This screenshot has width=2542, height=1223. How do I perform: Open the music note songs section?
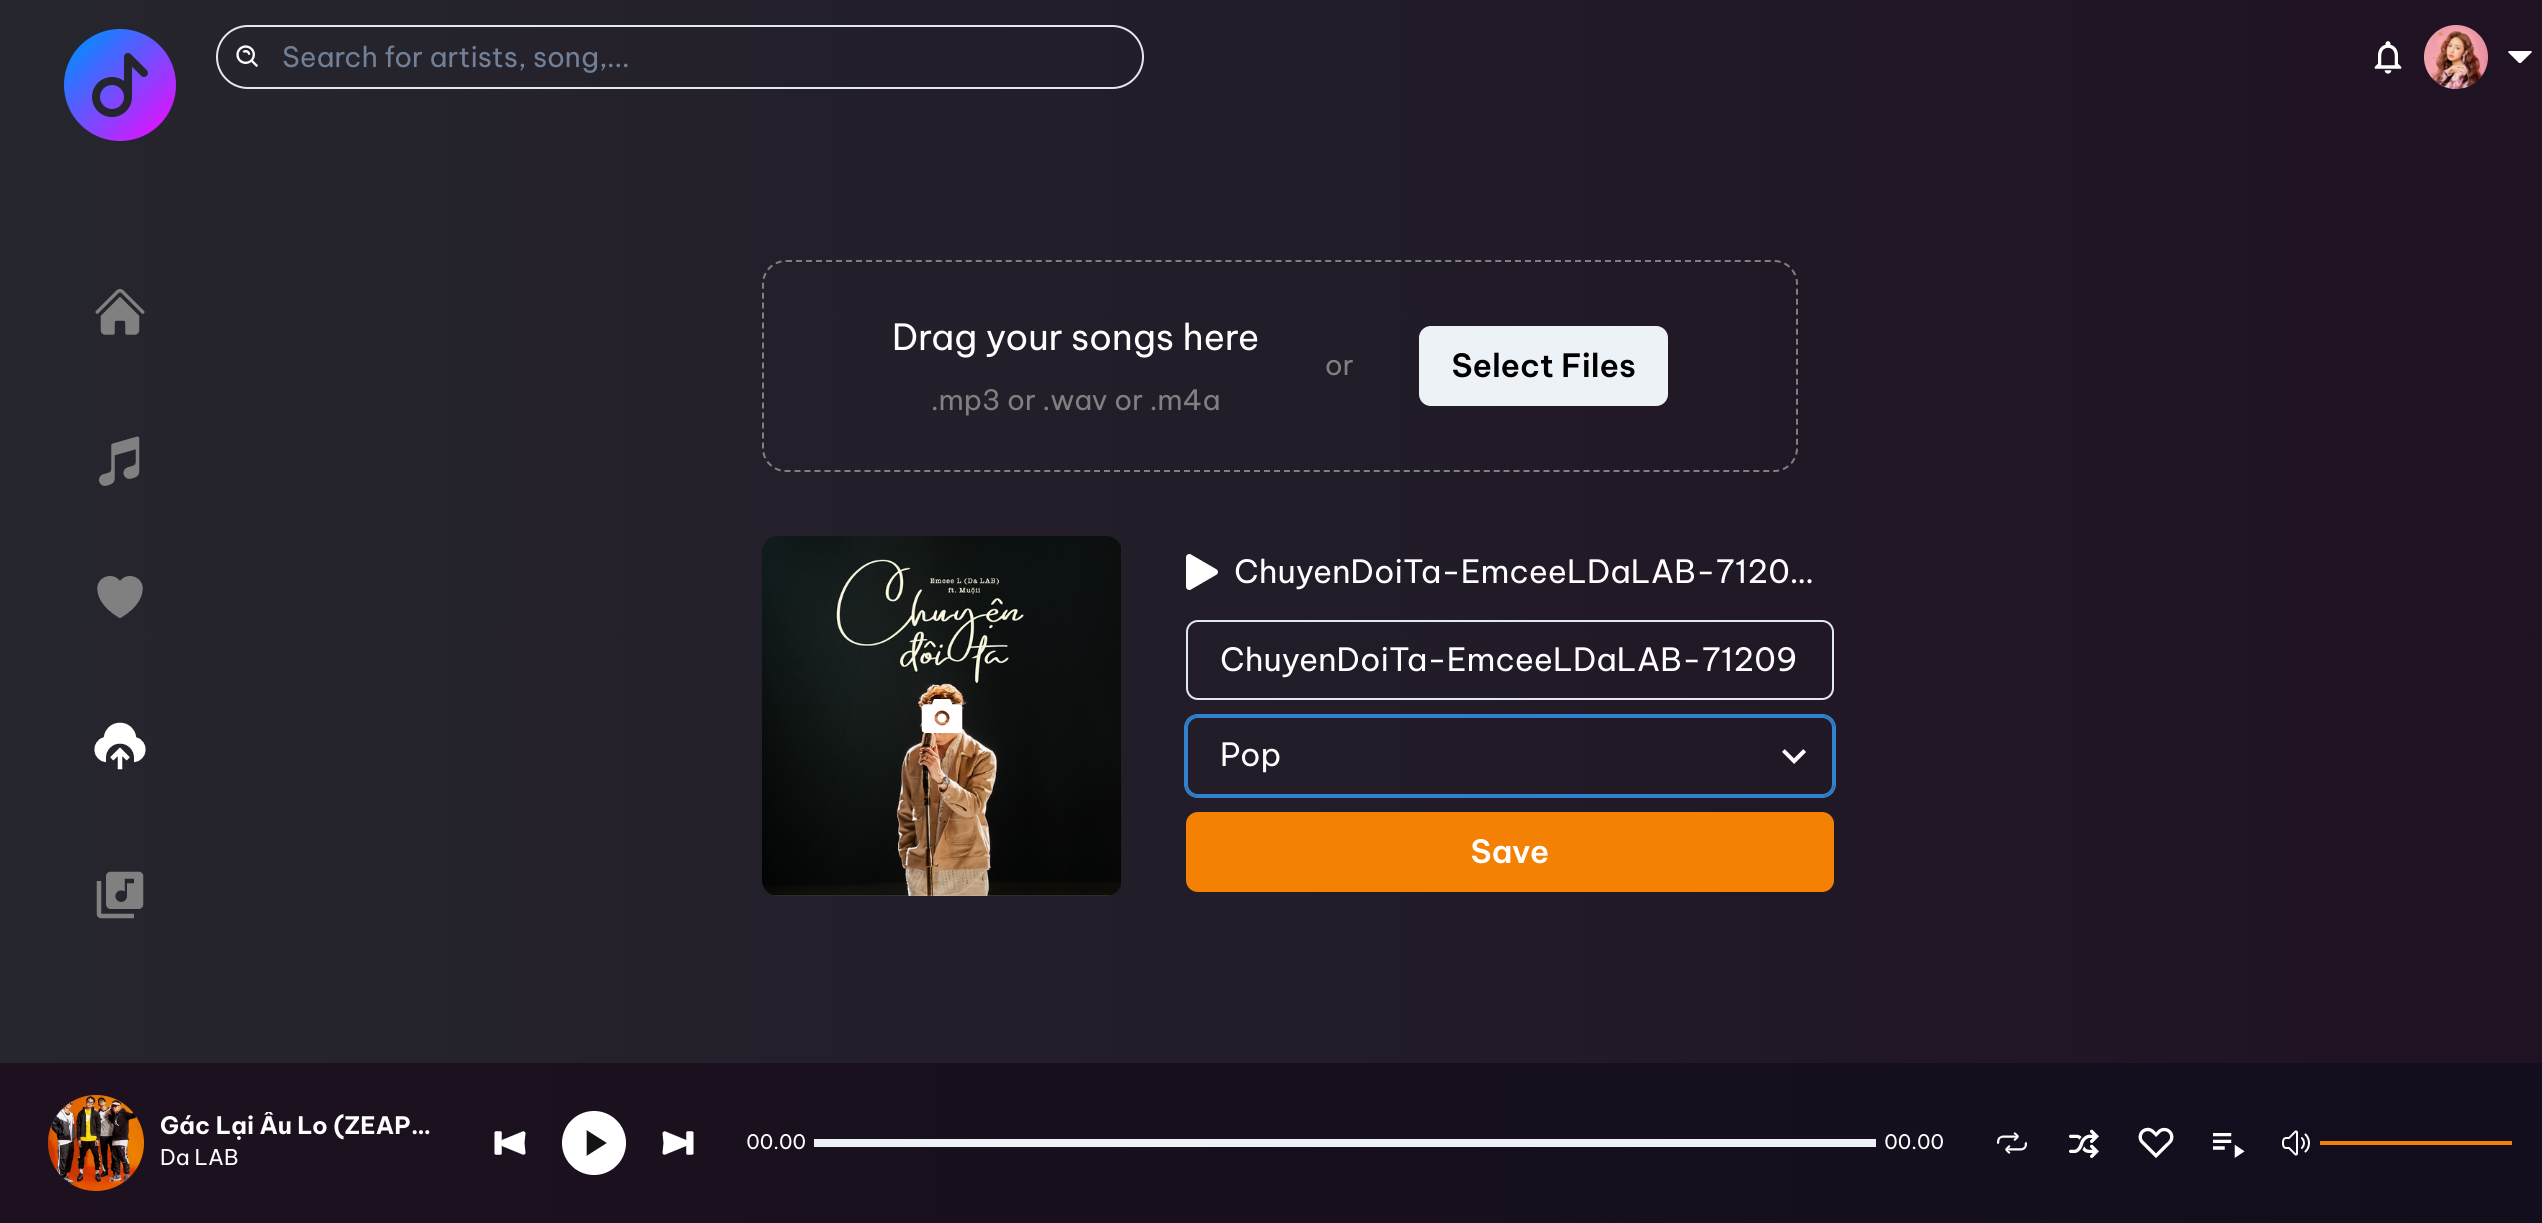(x=120, y=461)
